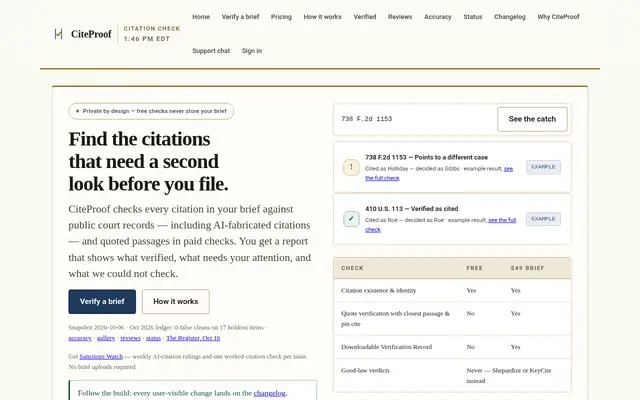Click the $49 BRIEF column header
This screenshot has width=640, height=400.
pyautogui.click(x=527, y=268)
